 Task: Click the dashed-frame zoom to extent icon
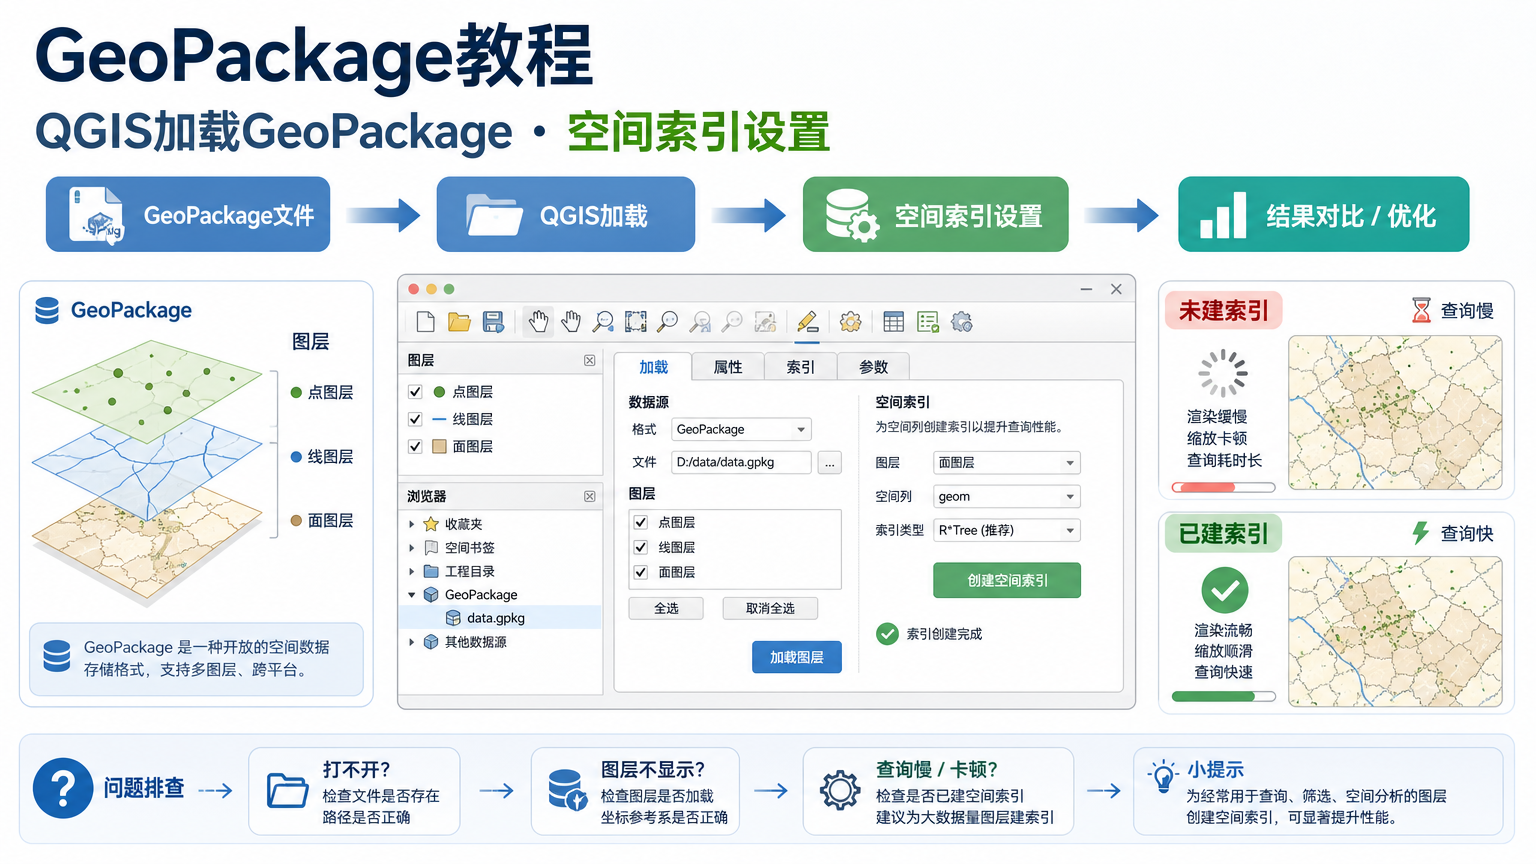click(635, 322)
